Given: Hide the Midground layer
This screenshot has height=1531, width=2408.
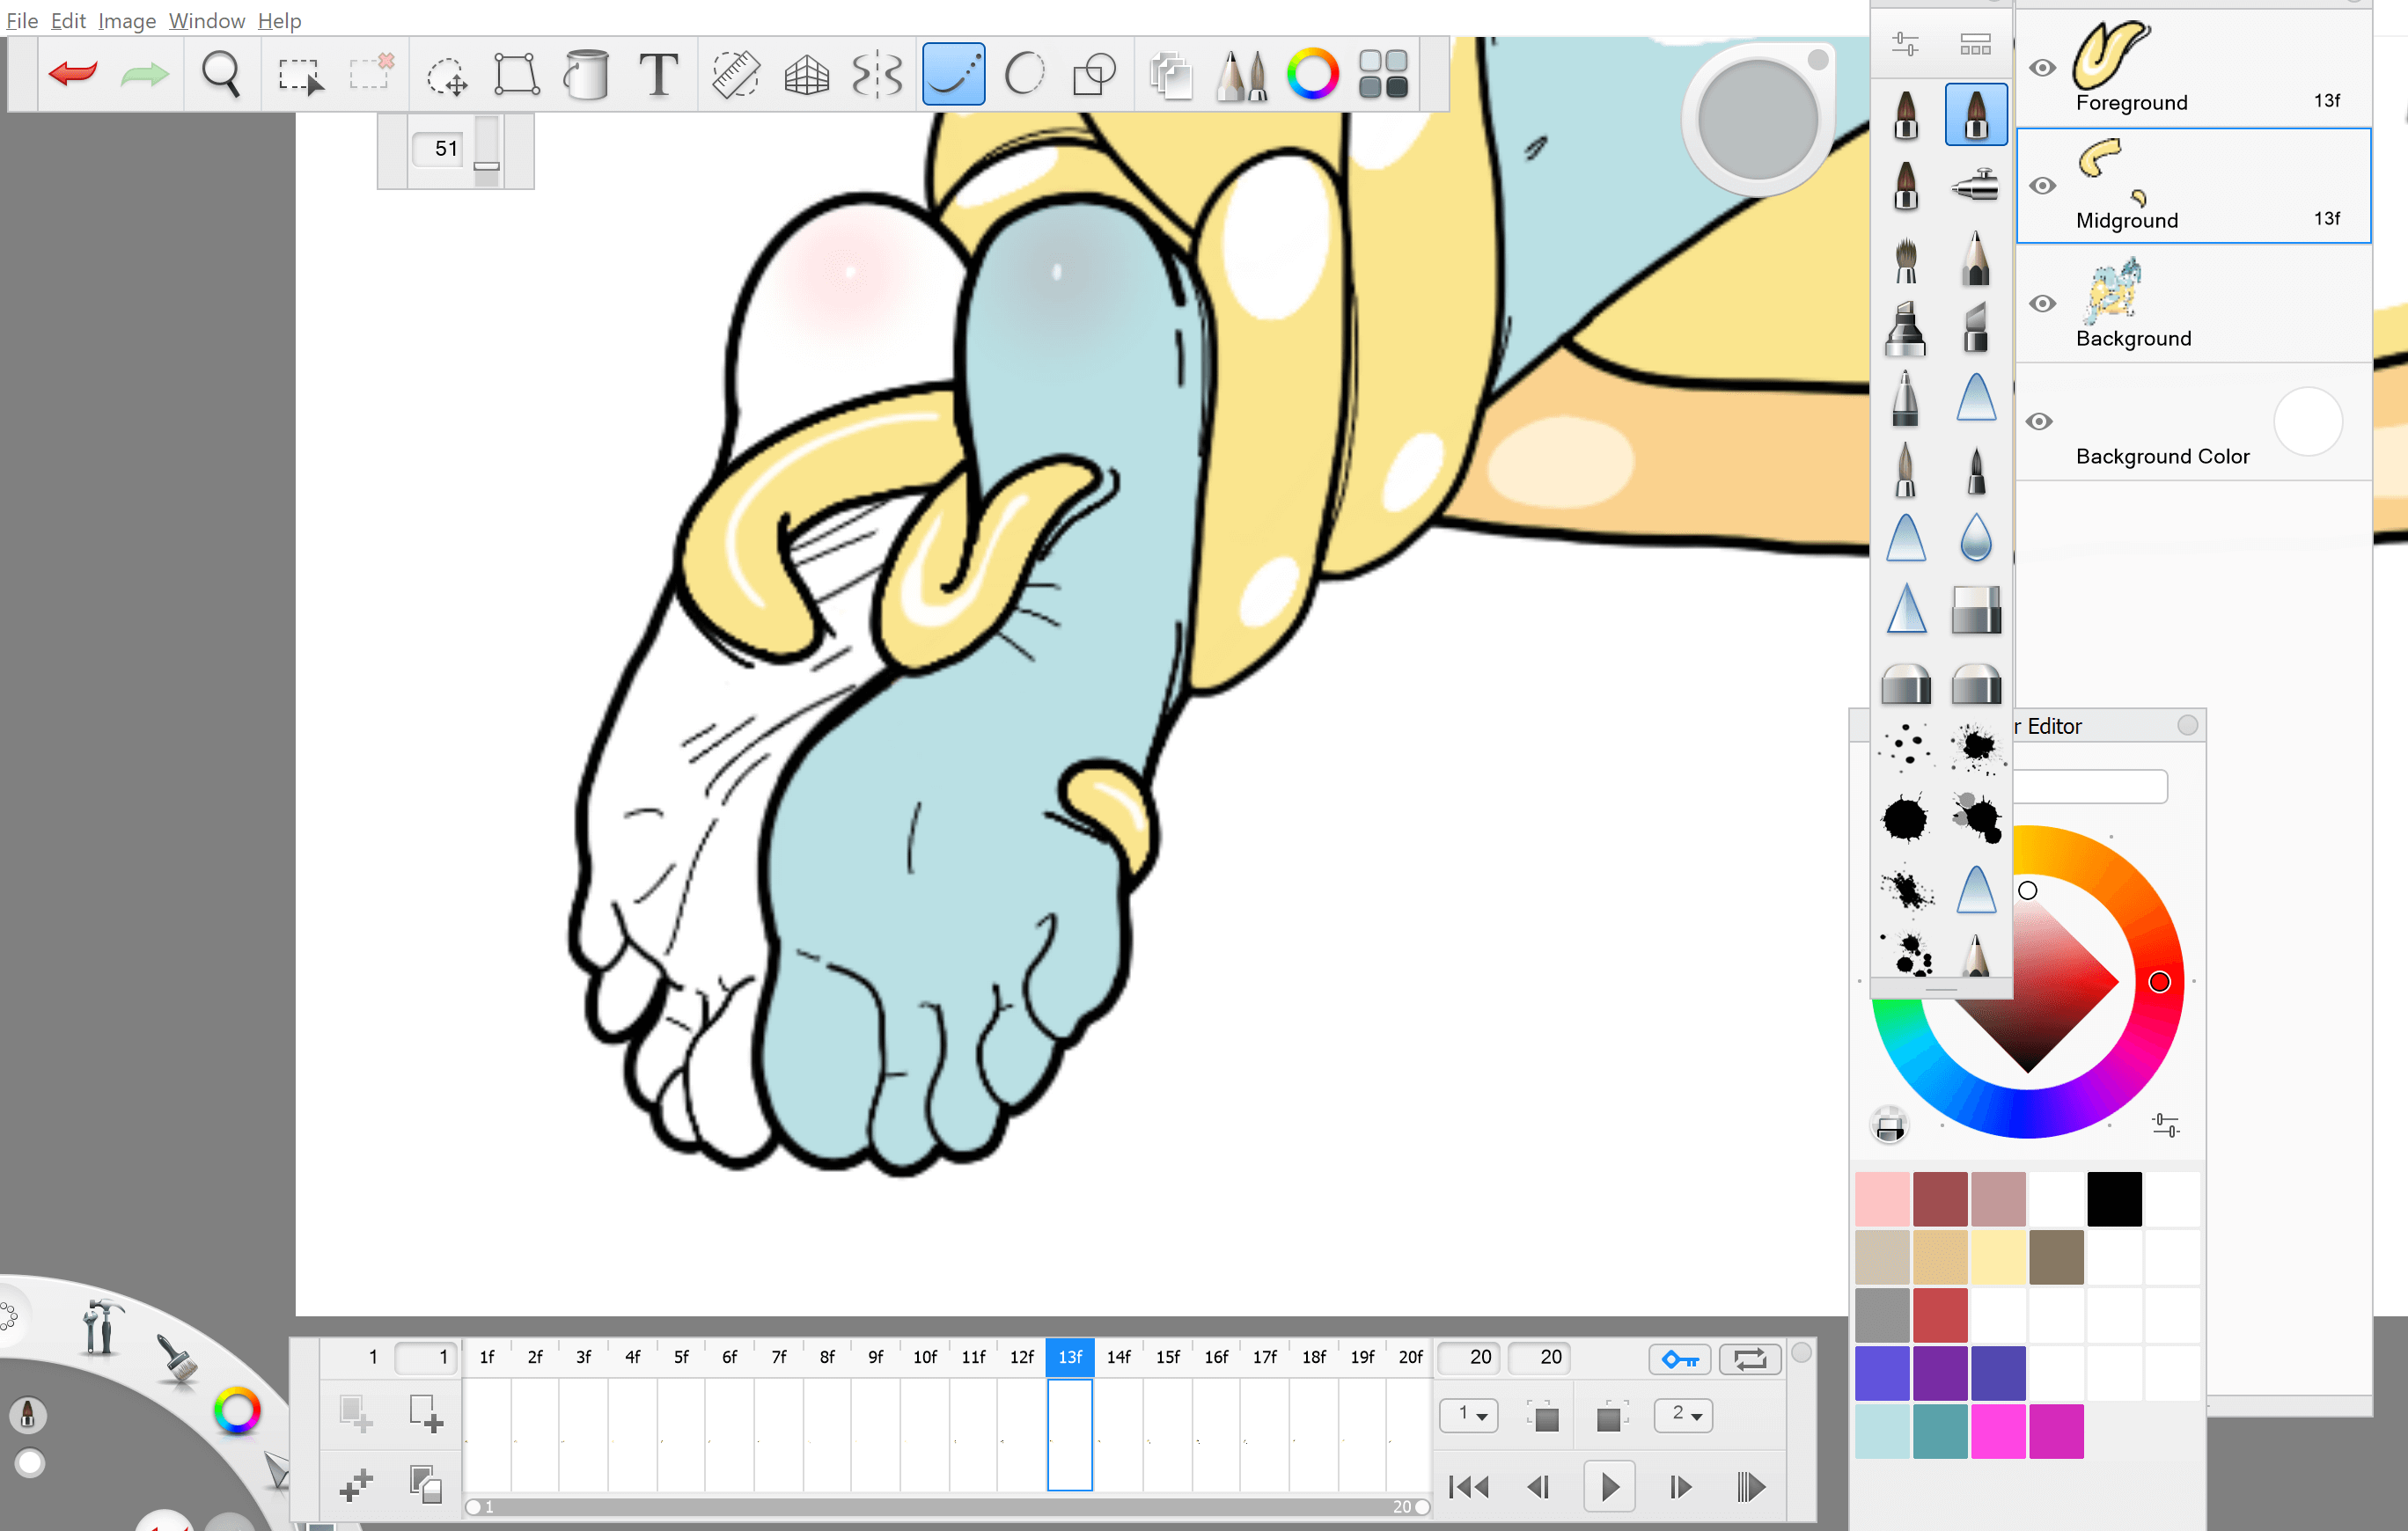Looking at the screenshot, I should click(2043, 186).
